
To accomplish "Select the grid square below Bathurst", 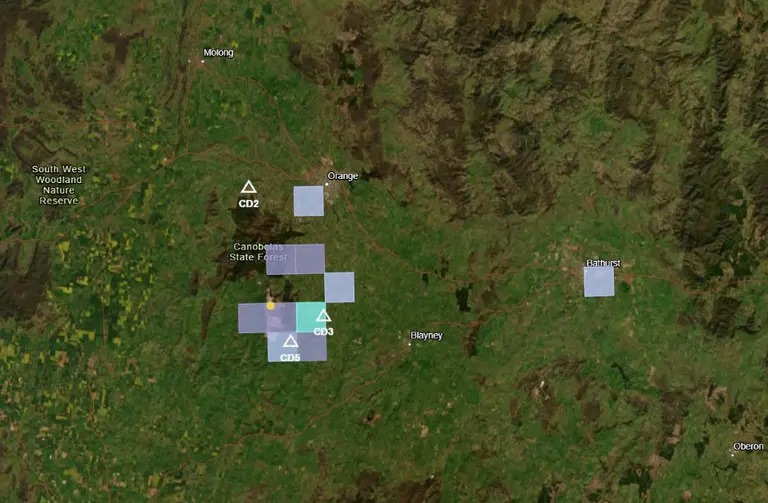I will pyautogui.click(x=599, y=282).
